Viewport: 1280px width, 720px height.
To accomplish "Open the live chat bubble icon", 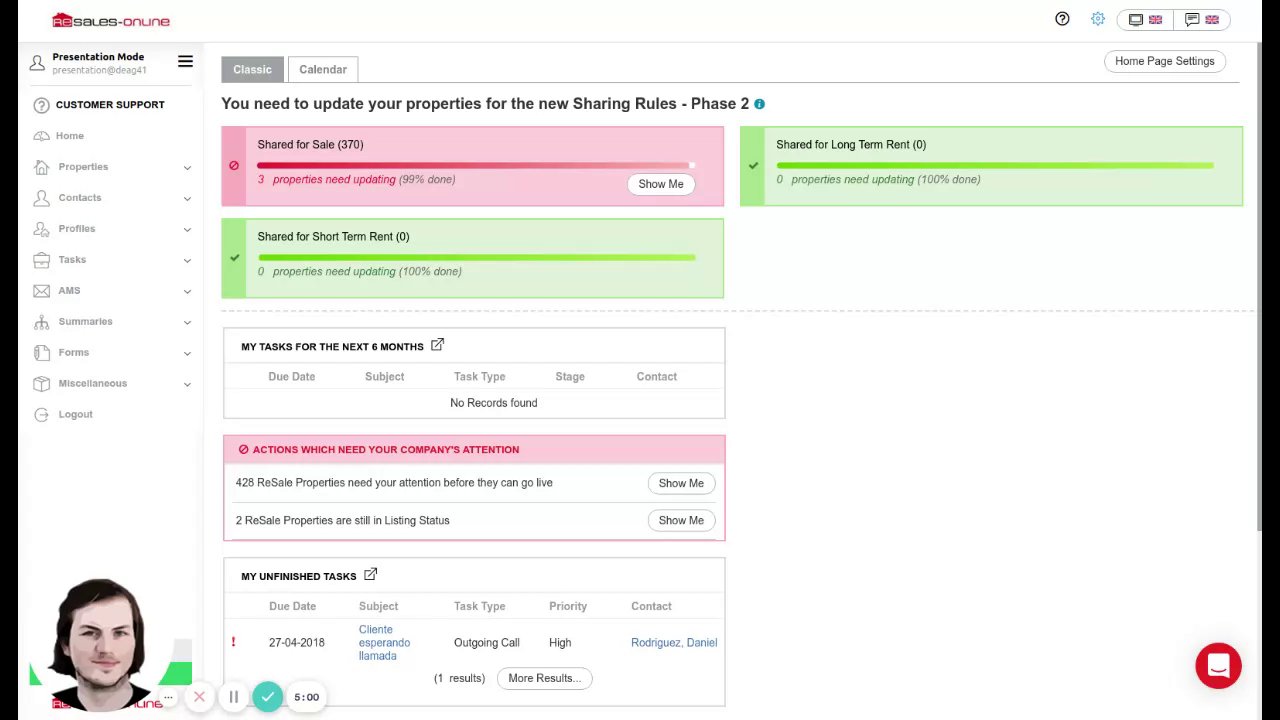I will click(1218, 666).
